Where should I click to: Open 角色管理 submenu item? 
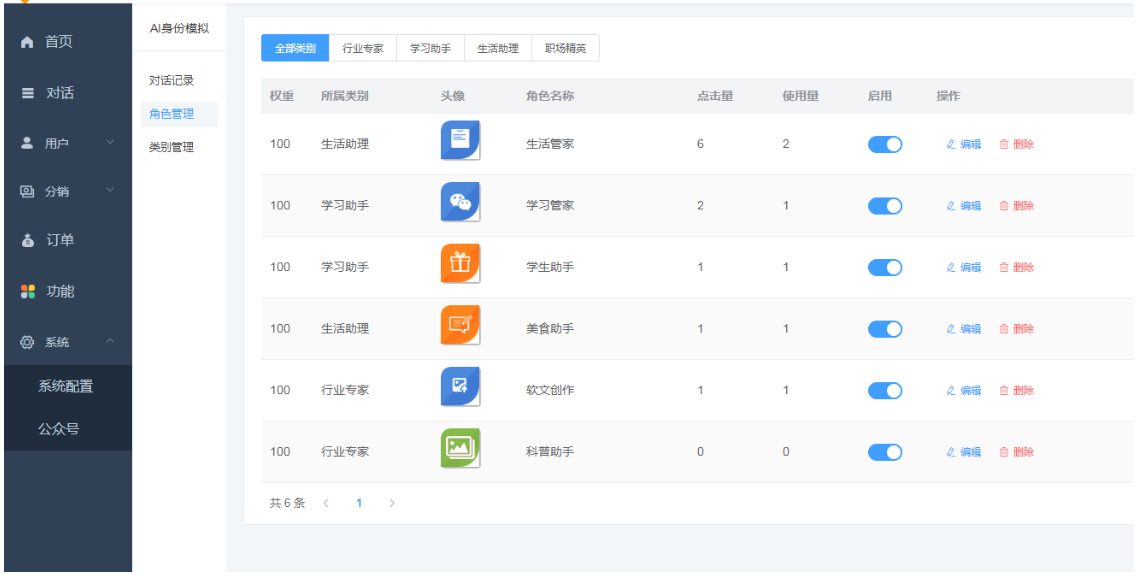click(x=179, y=114)
